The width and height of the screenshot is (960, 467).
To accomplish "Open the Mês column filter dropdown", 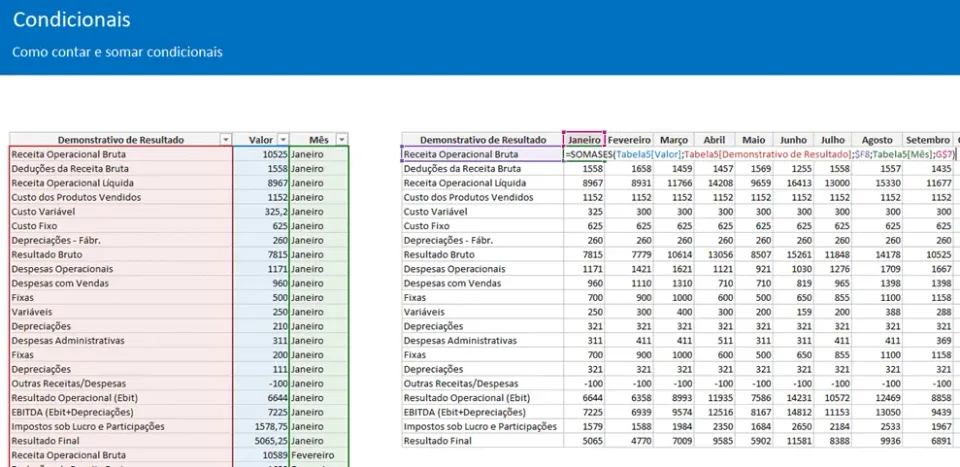I will point(342,140).
